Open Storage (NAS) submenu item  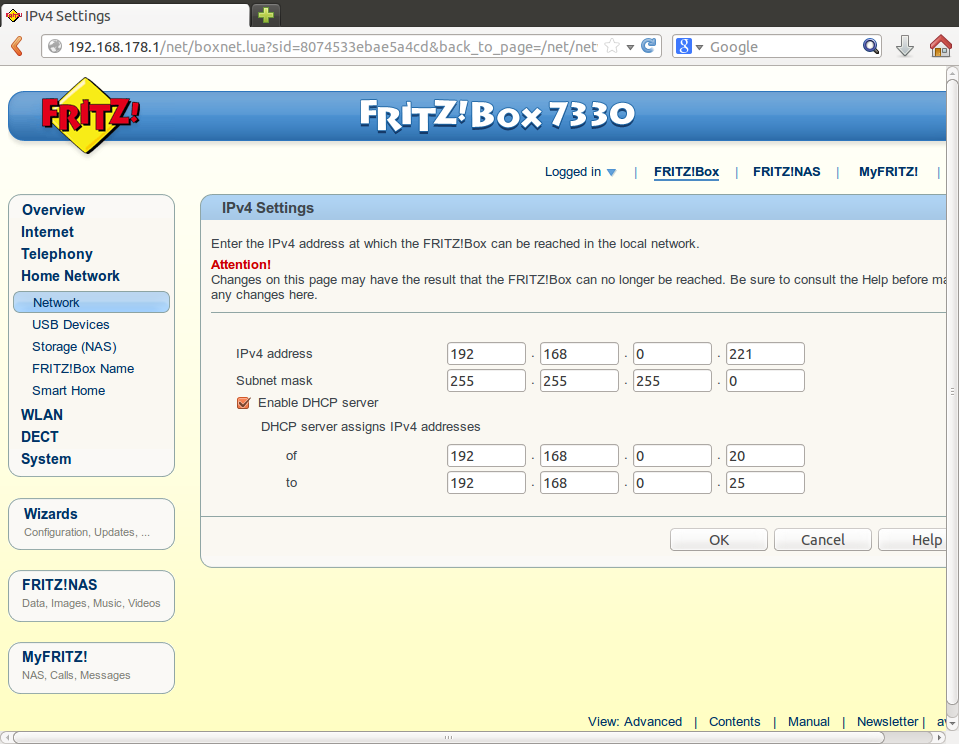tap(74, 346)
